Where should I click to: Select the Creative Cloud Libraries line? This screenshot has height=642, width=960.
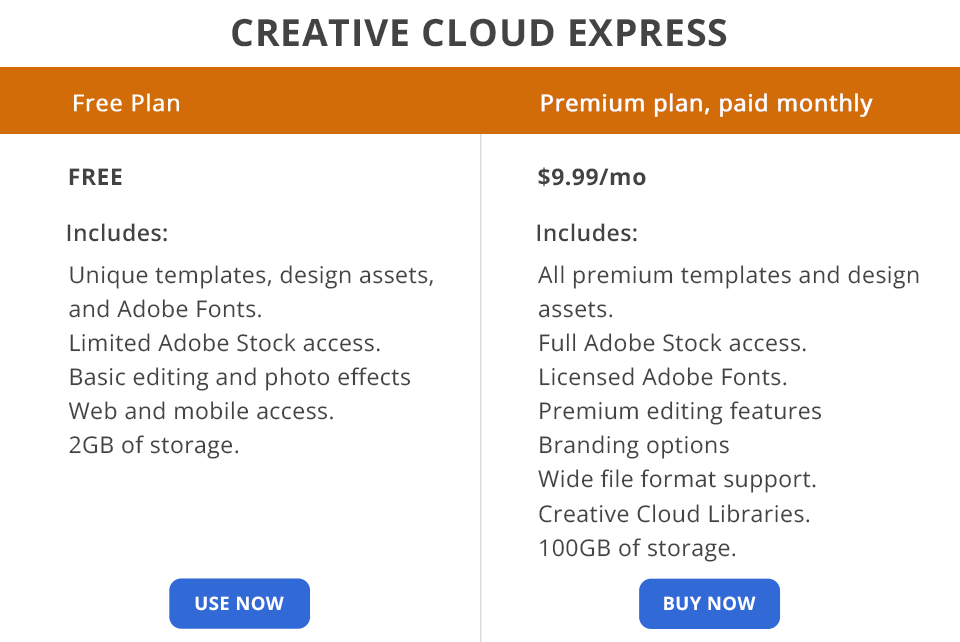click(674, 513)
